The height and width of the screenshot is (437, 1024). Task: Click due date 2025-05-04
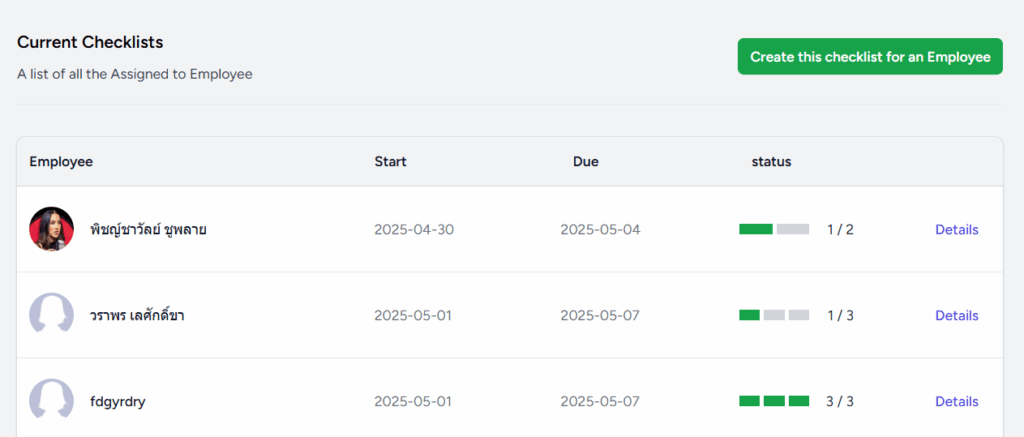(x=600, y=229)
